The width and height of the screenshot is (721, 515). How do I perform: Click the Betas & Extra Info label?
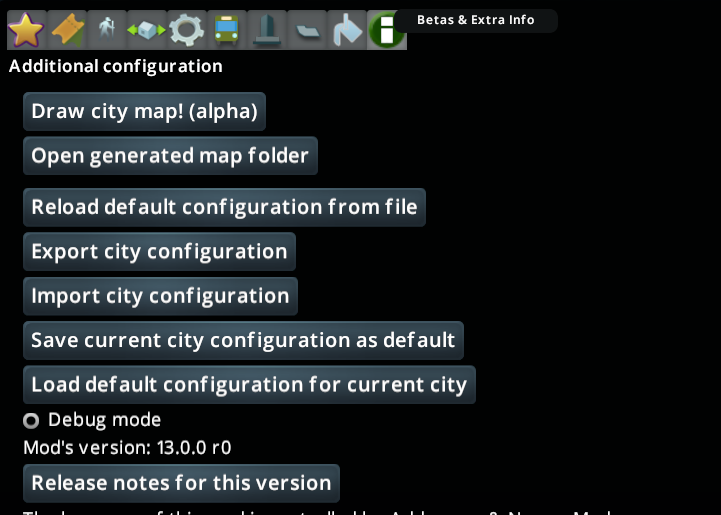[475, 20]
